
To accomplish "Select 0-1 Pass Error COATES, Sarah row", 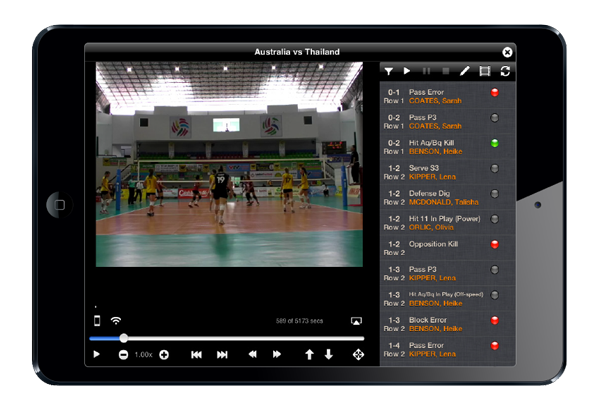I will click(447, 96).
